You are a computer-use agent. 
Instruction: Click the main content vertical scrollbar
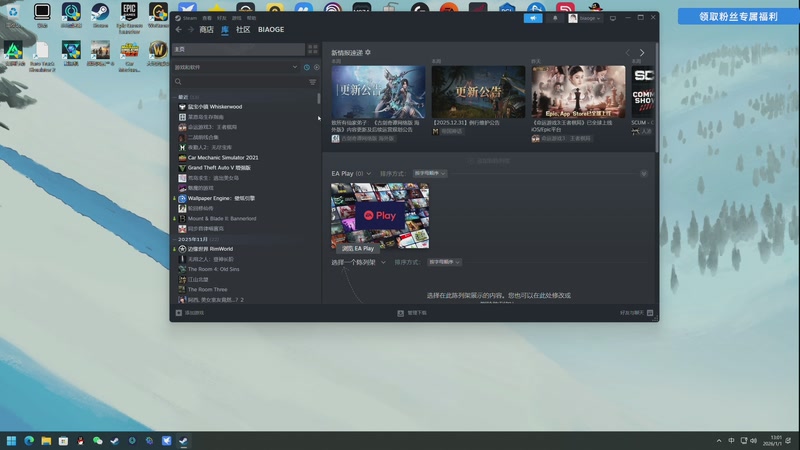click(657, 98)
